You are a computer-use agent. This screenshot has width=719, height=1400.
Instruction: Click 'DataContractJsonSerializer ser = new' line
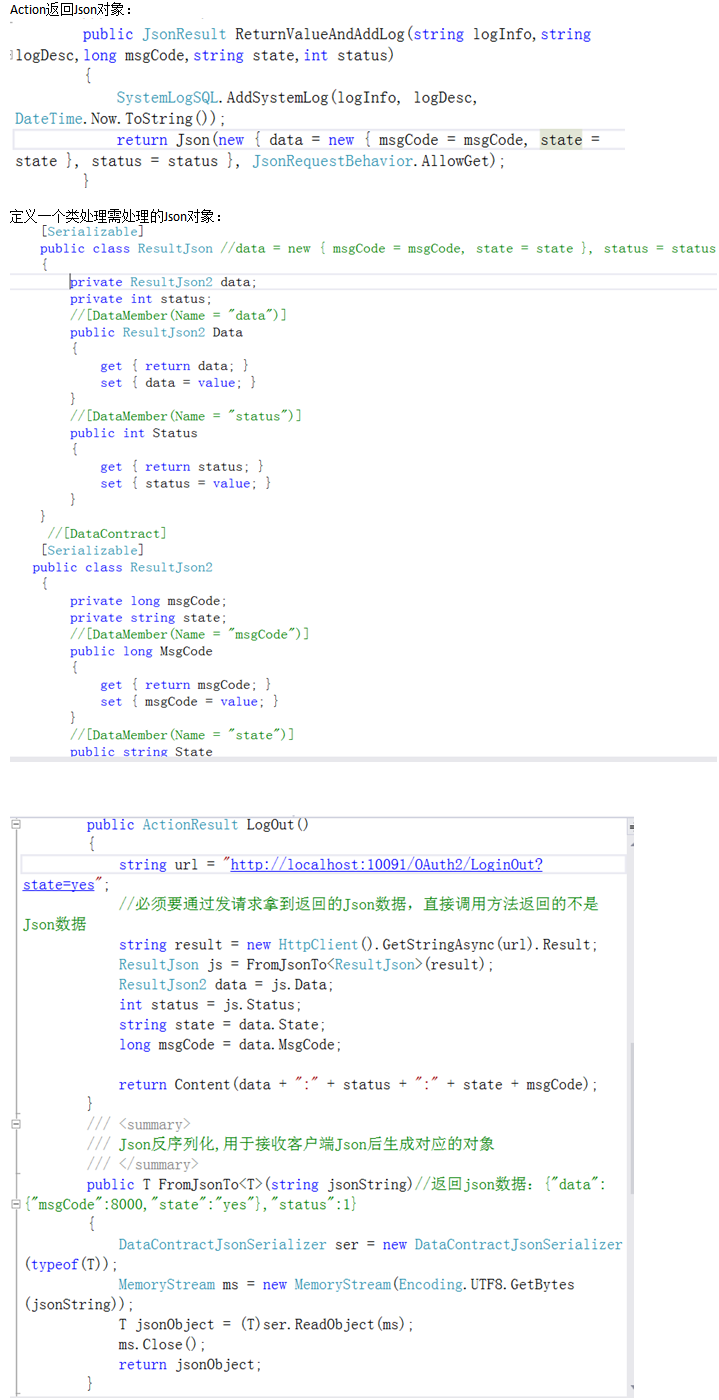point(370,1245)
